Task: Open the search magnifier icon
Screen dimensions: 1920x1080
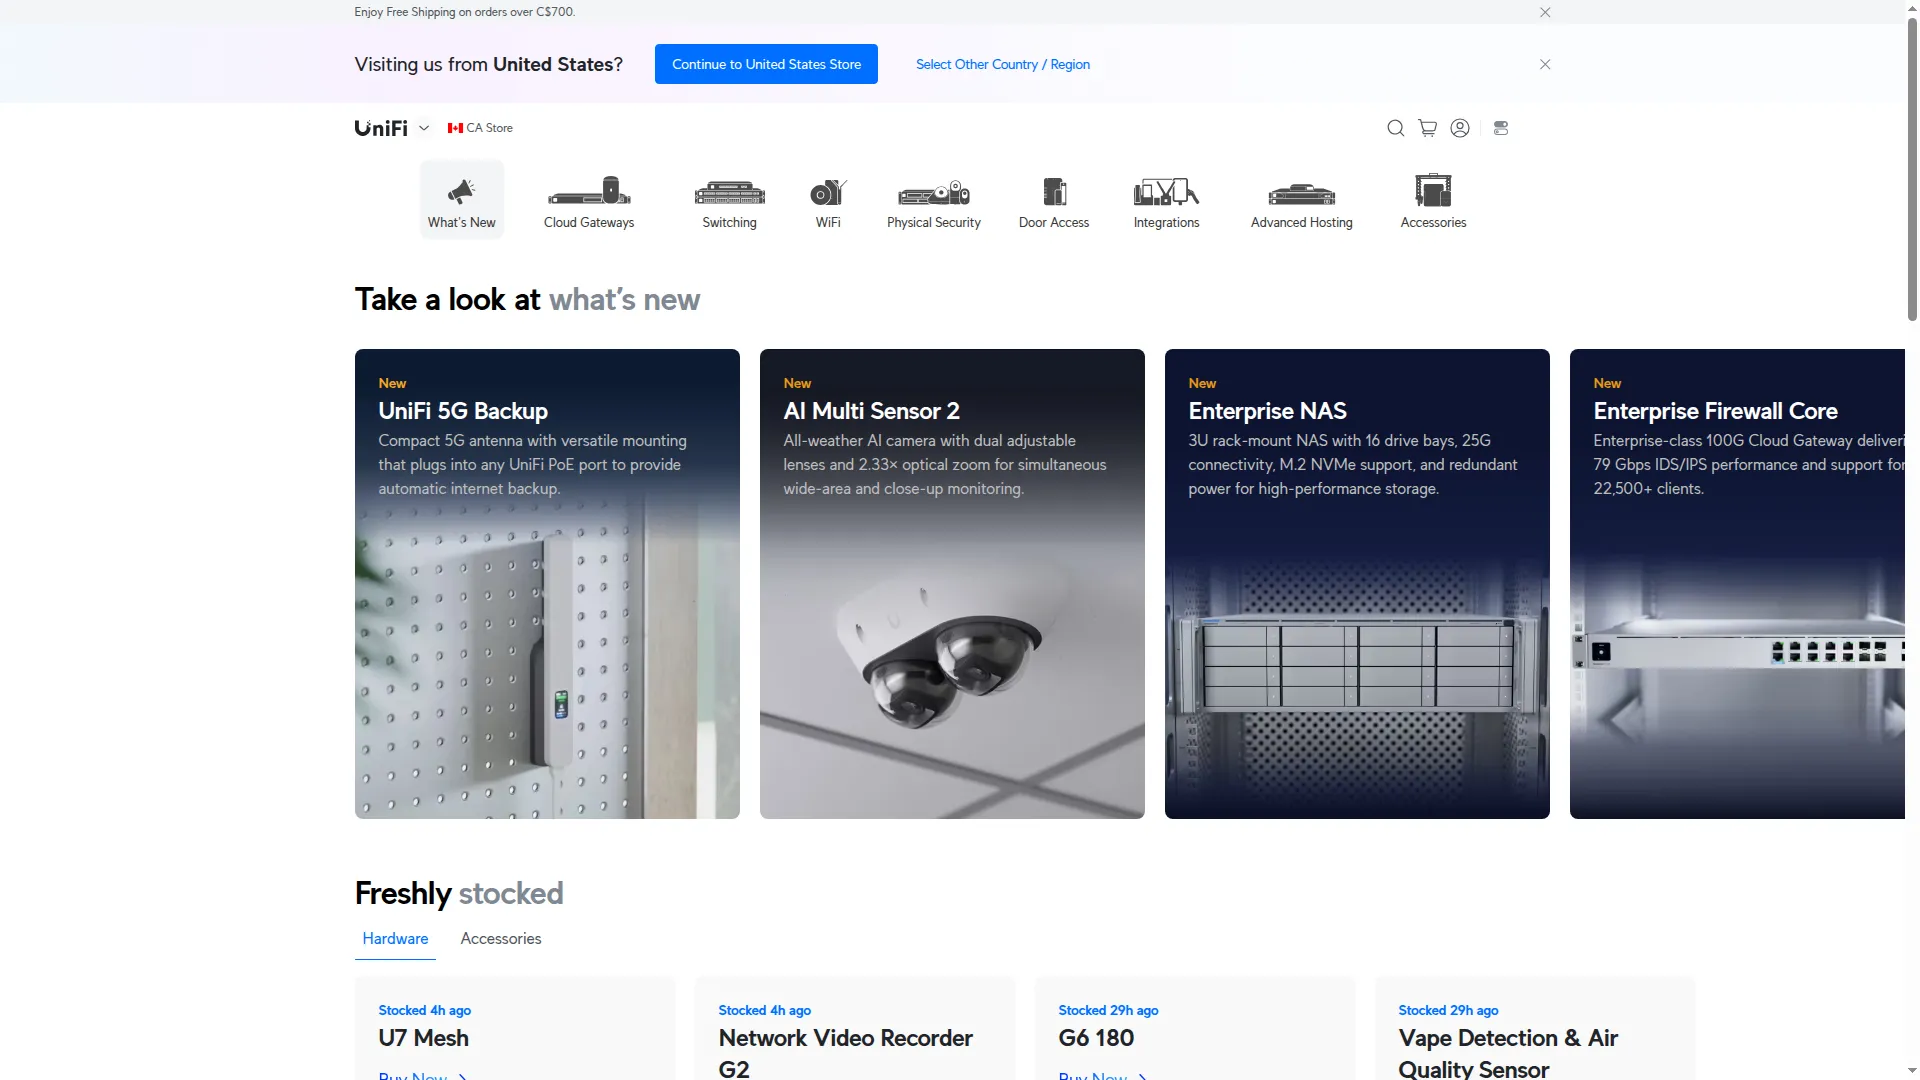Action: [1396, 128]
